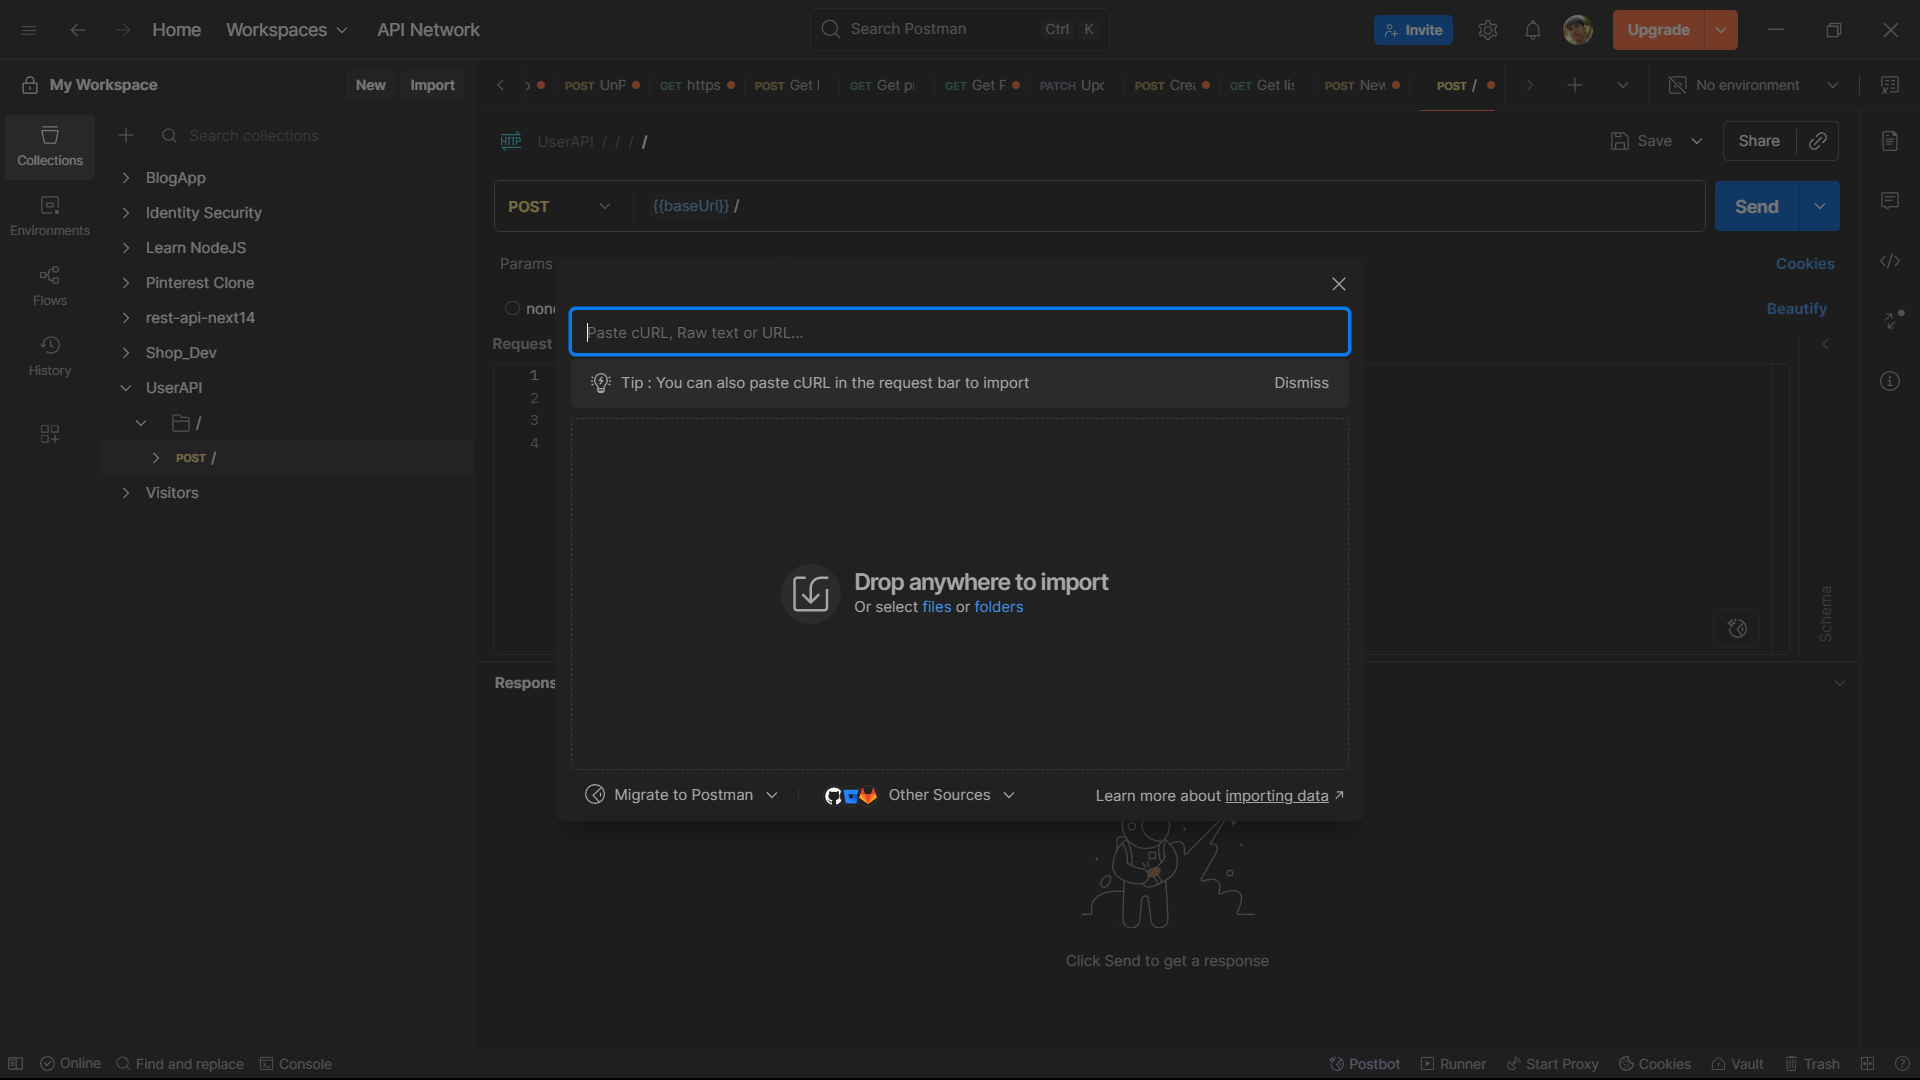Open the comments icon in right sidebar
Screen dimensions: 1920x1080
pos(1890,201)
